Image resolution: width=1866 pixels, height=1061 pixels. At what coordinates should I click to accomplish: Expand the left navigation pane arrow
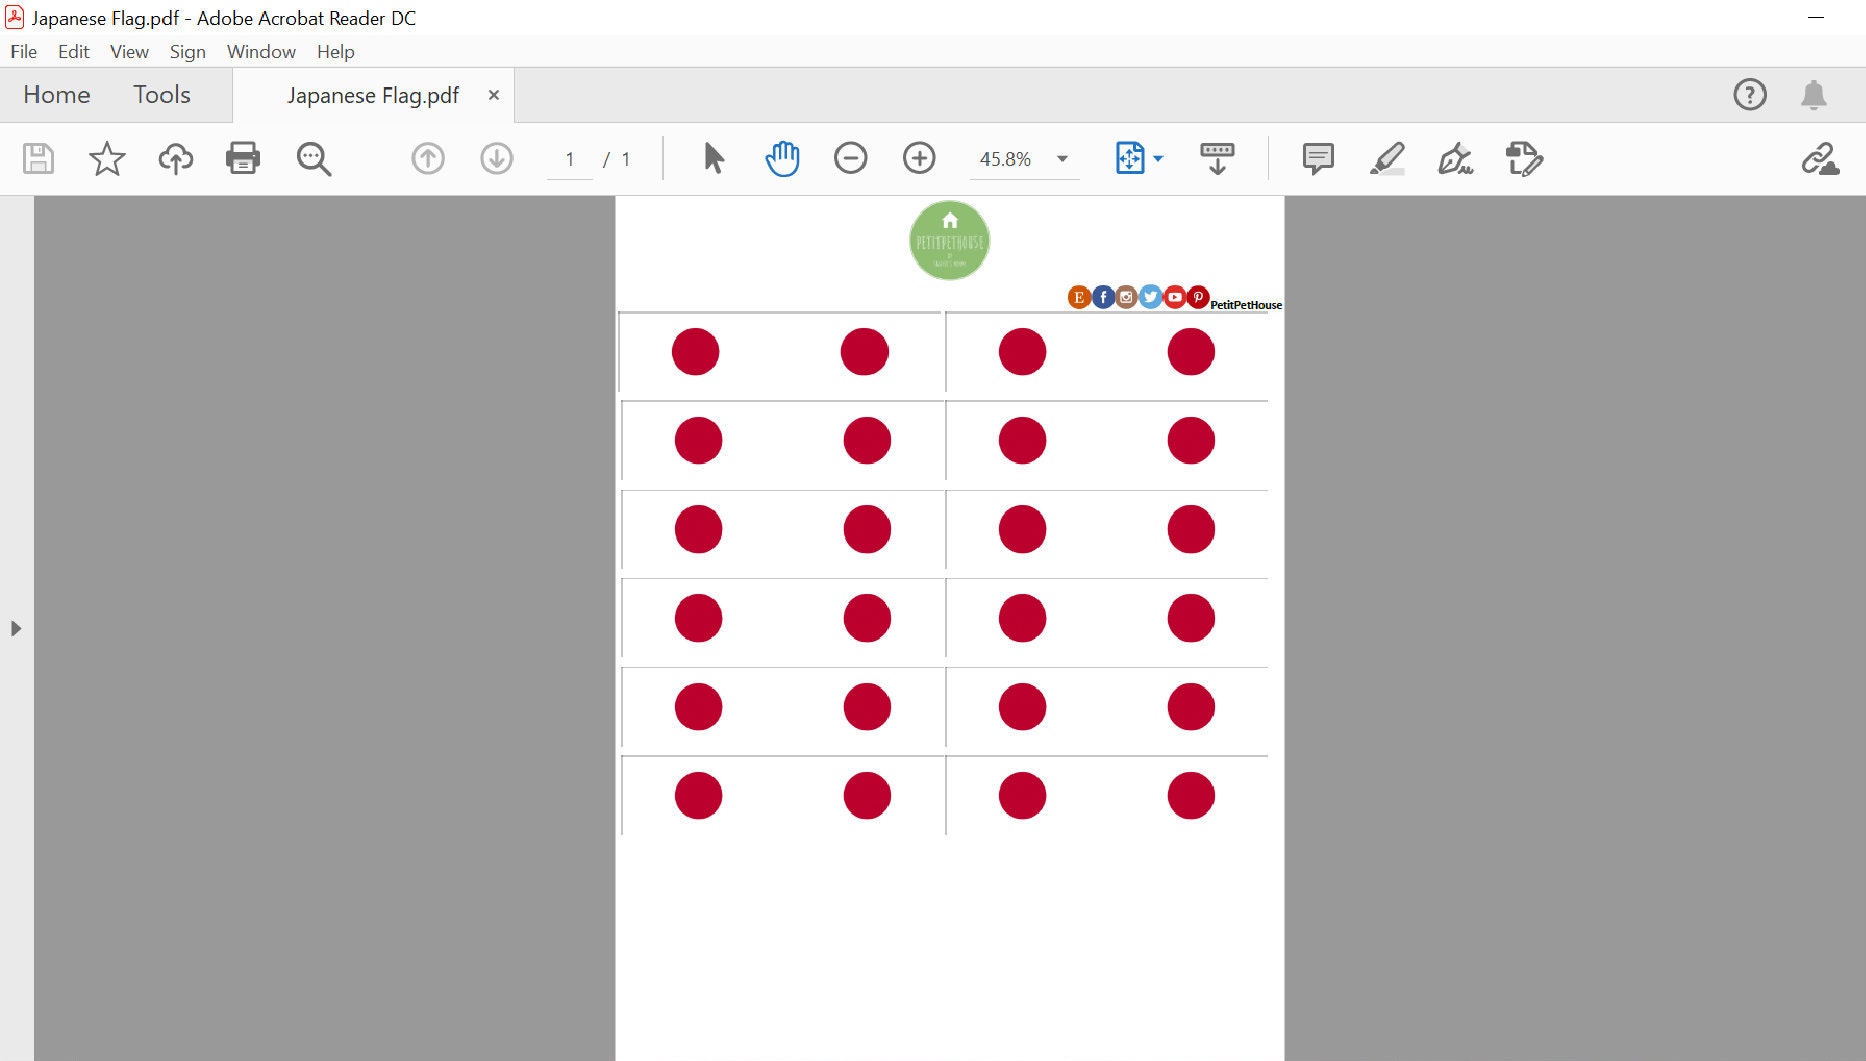[15, 628]
